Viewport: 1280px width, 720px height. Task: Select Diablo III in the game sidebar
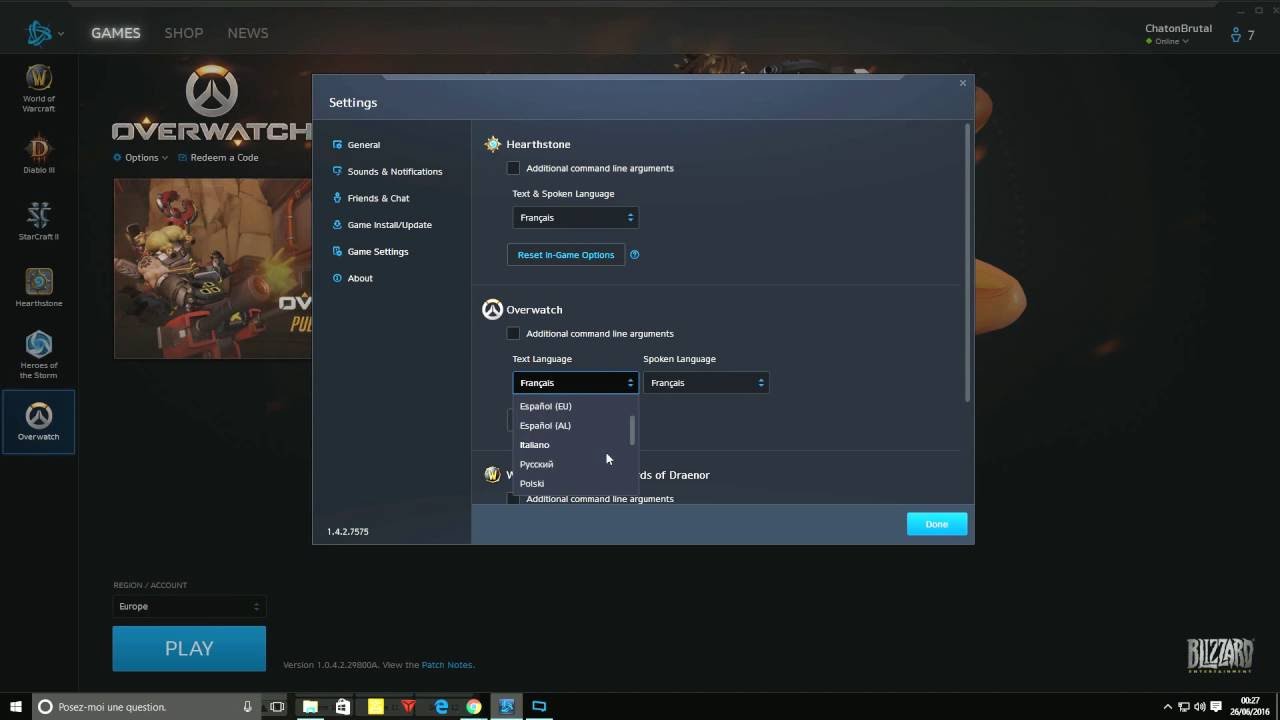tap(38, 154)
